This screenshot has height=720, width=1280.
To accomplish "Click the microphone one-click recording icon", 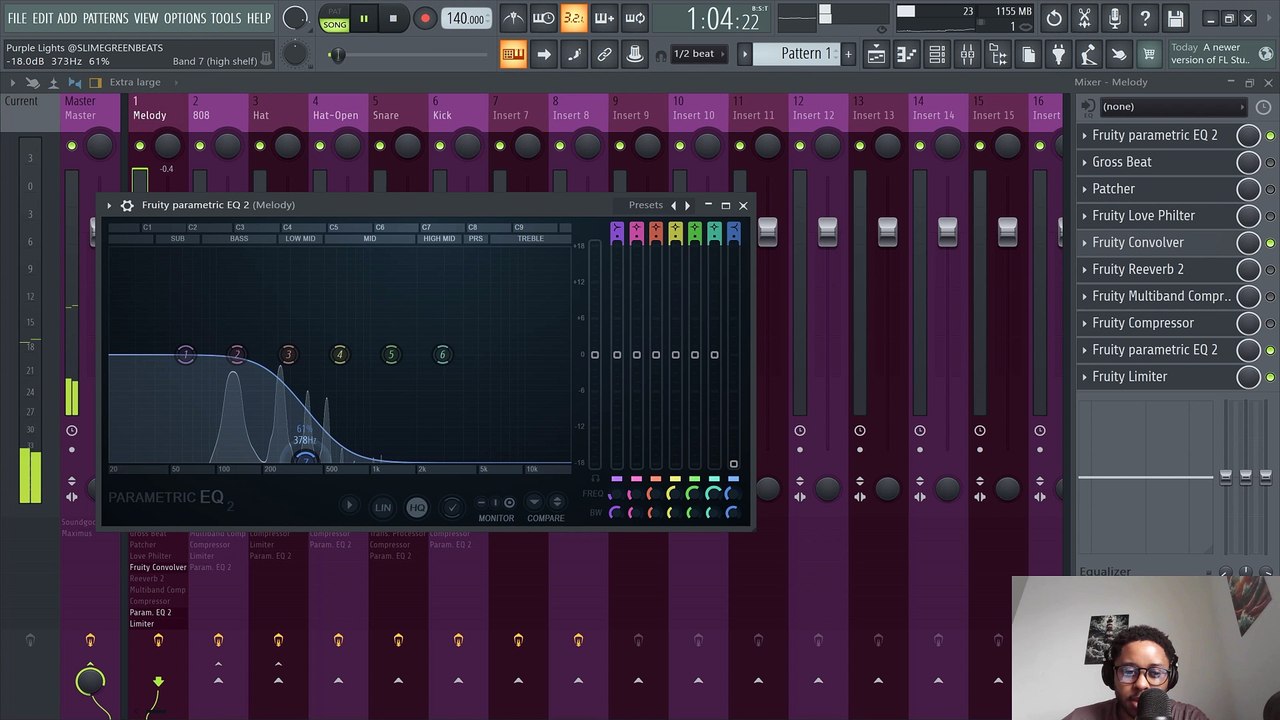I will click(x=1115, y=18).
